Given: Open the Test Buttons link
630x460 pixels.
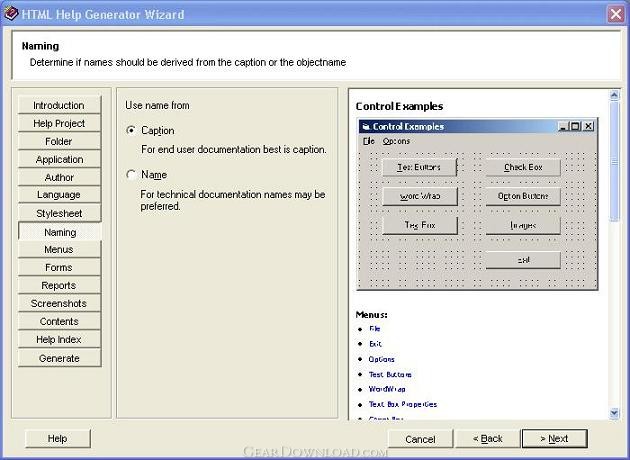Looking at the screenshot, I should [x=390, y=374].
